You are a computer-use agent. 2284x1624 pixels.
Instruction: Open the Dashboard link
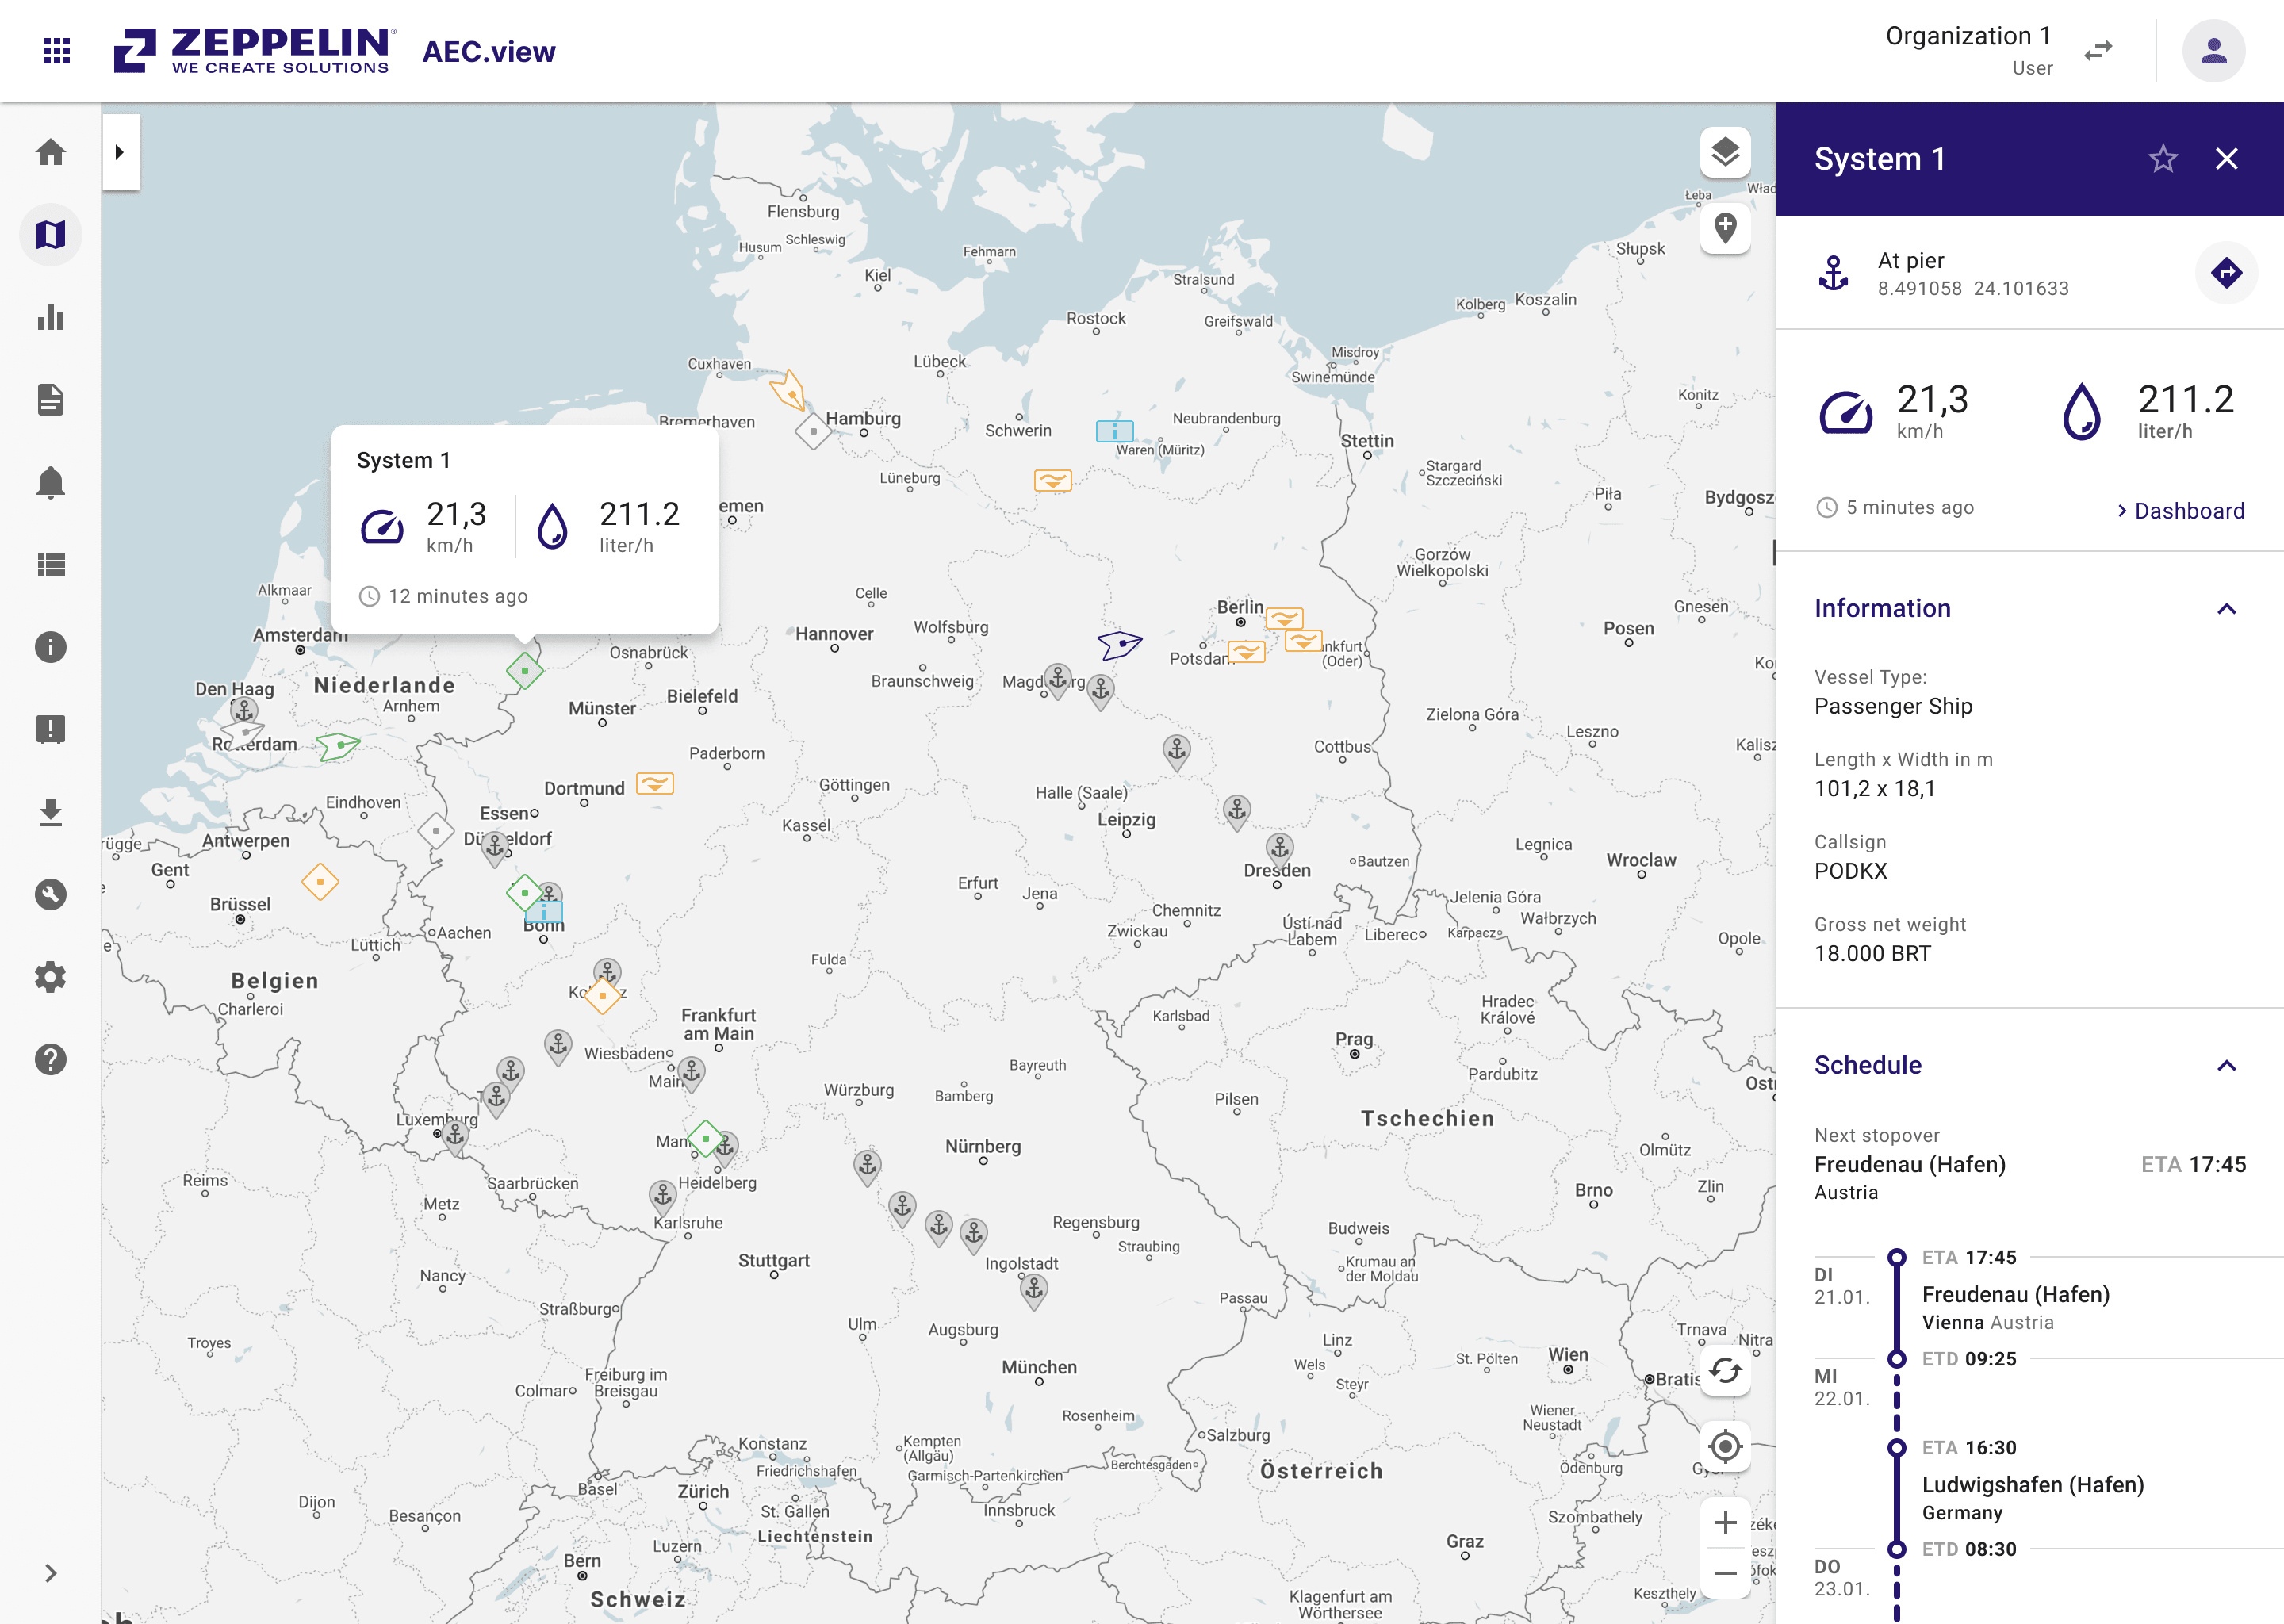pyautogui.click(x=2181, y=511)
